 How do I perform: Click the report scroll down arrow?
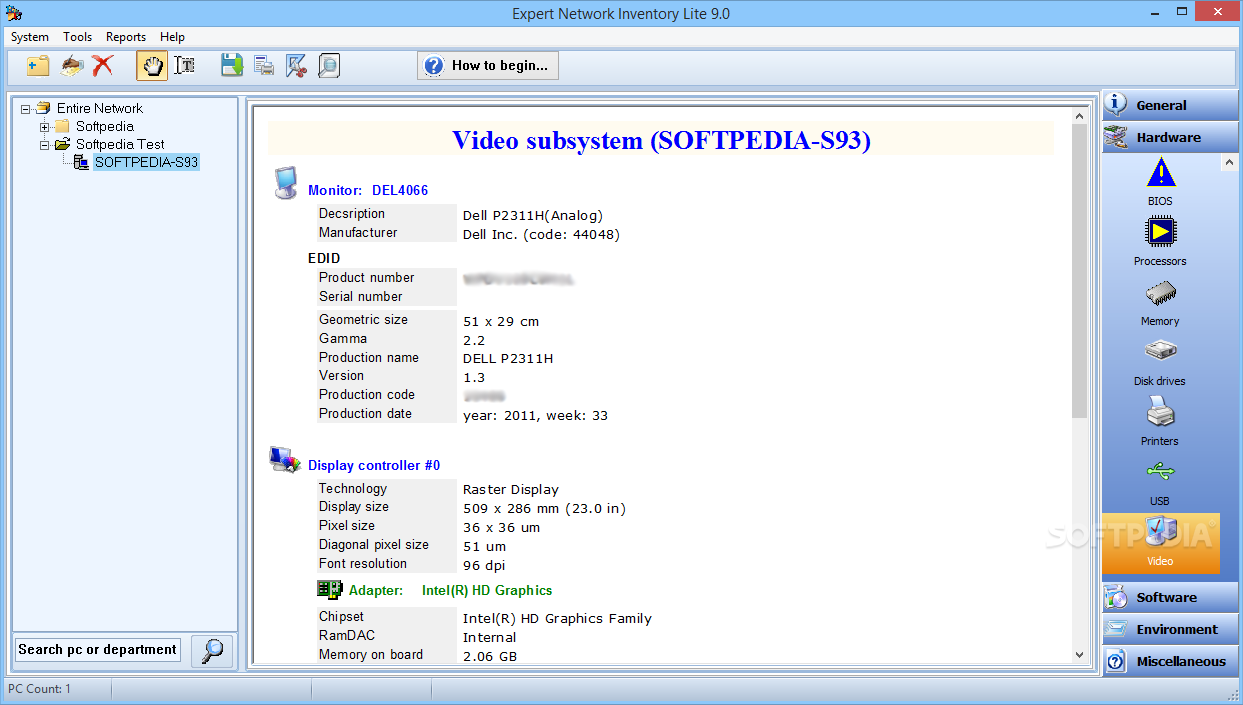(1079, 654)
